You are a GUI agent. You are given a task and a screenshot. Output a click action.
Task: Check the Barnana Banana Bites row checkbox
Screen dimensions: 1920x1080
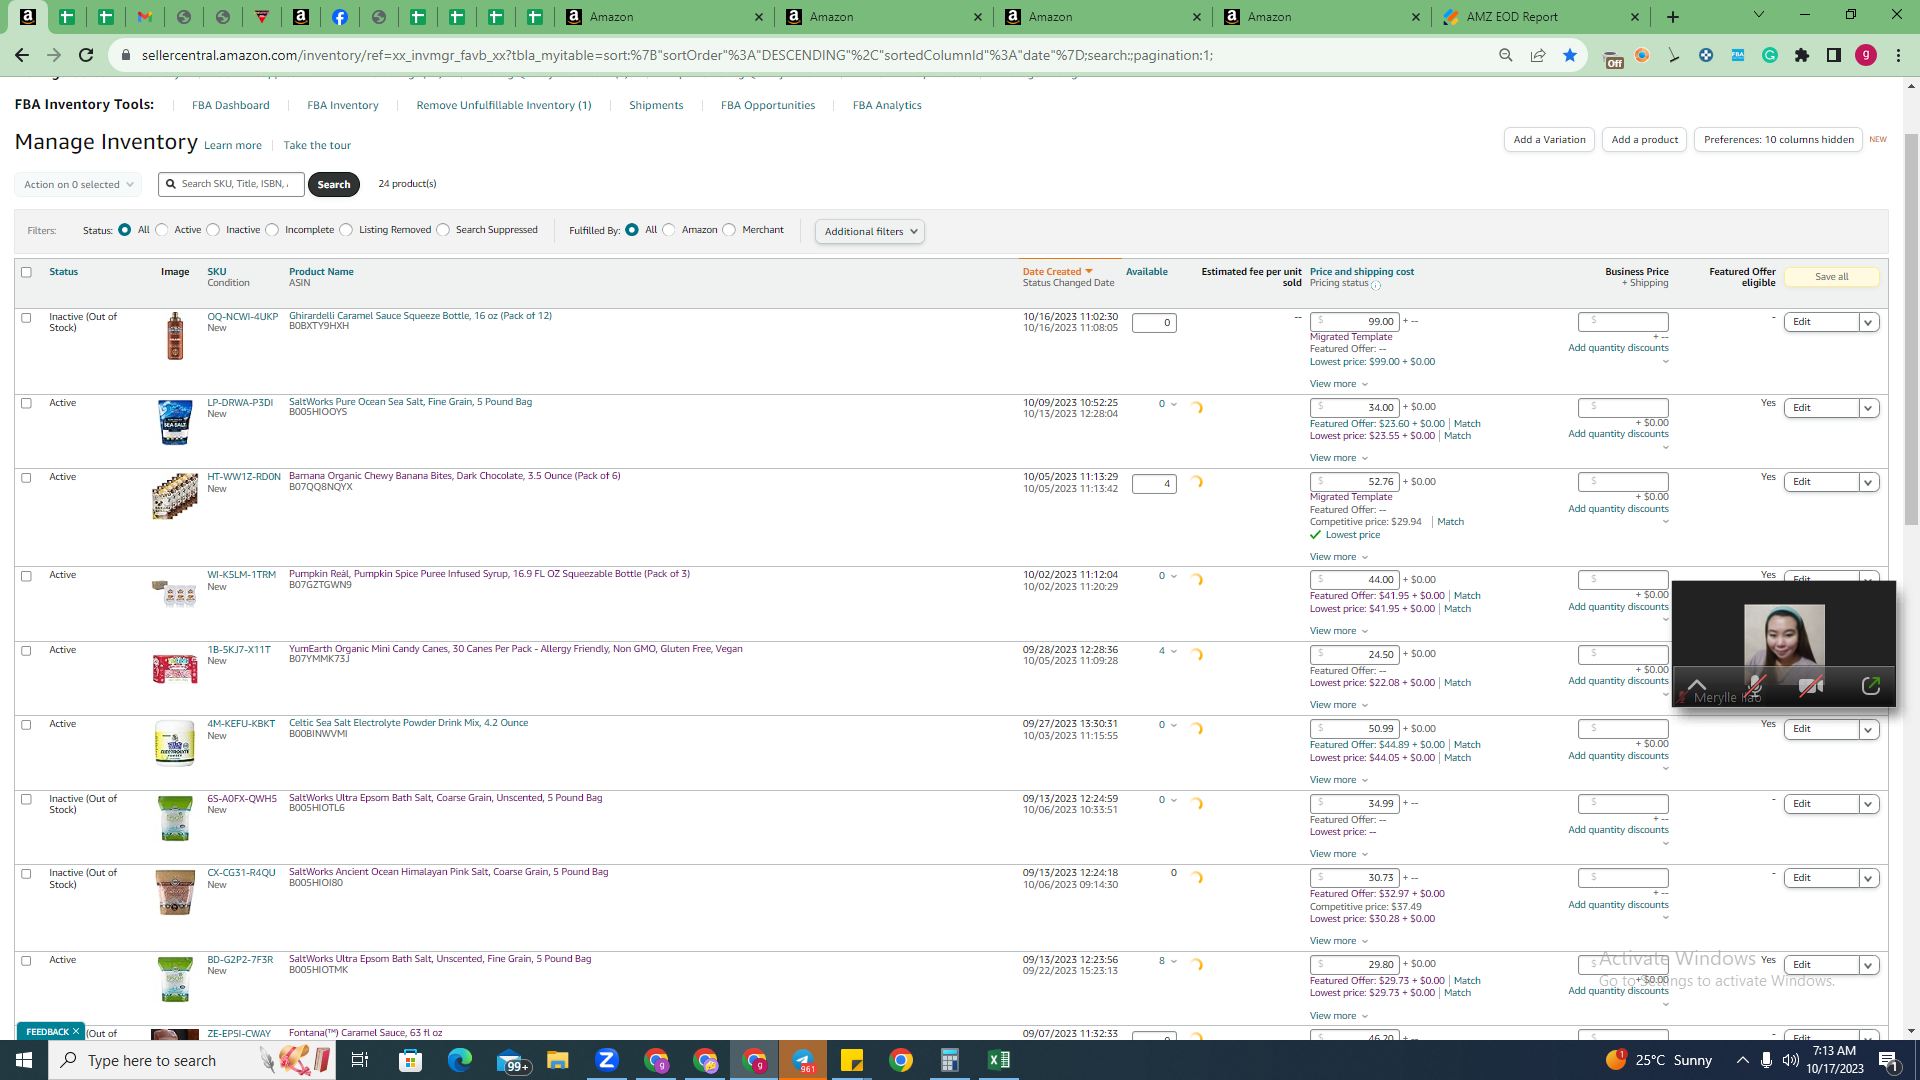pos(27,478)
